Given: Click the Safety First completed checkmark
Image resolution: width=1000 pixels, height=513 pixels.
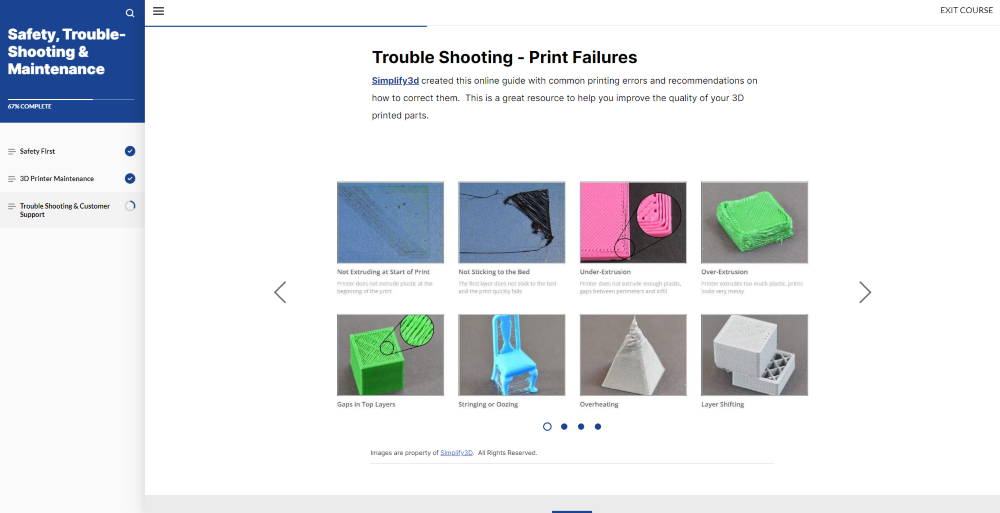Looking at the screenshot, I should [130, 151].
